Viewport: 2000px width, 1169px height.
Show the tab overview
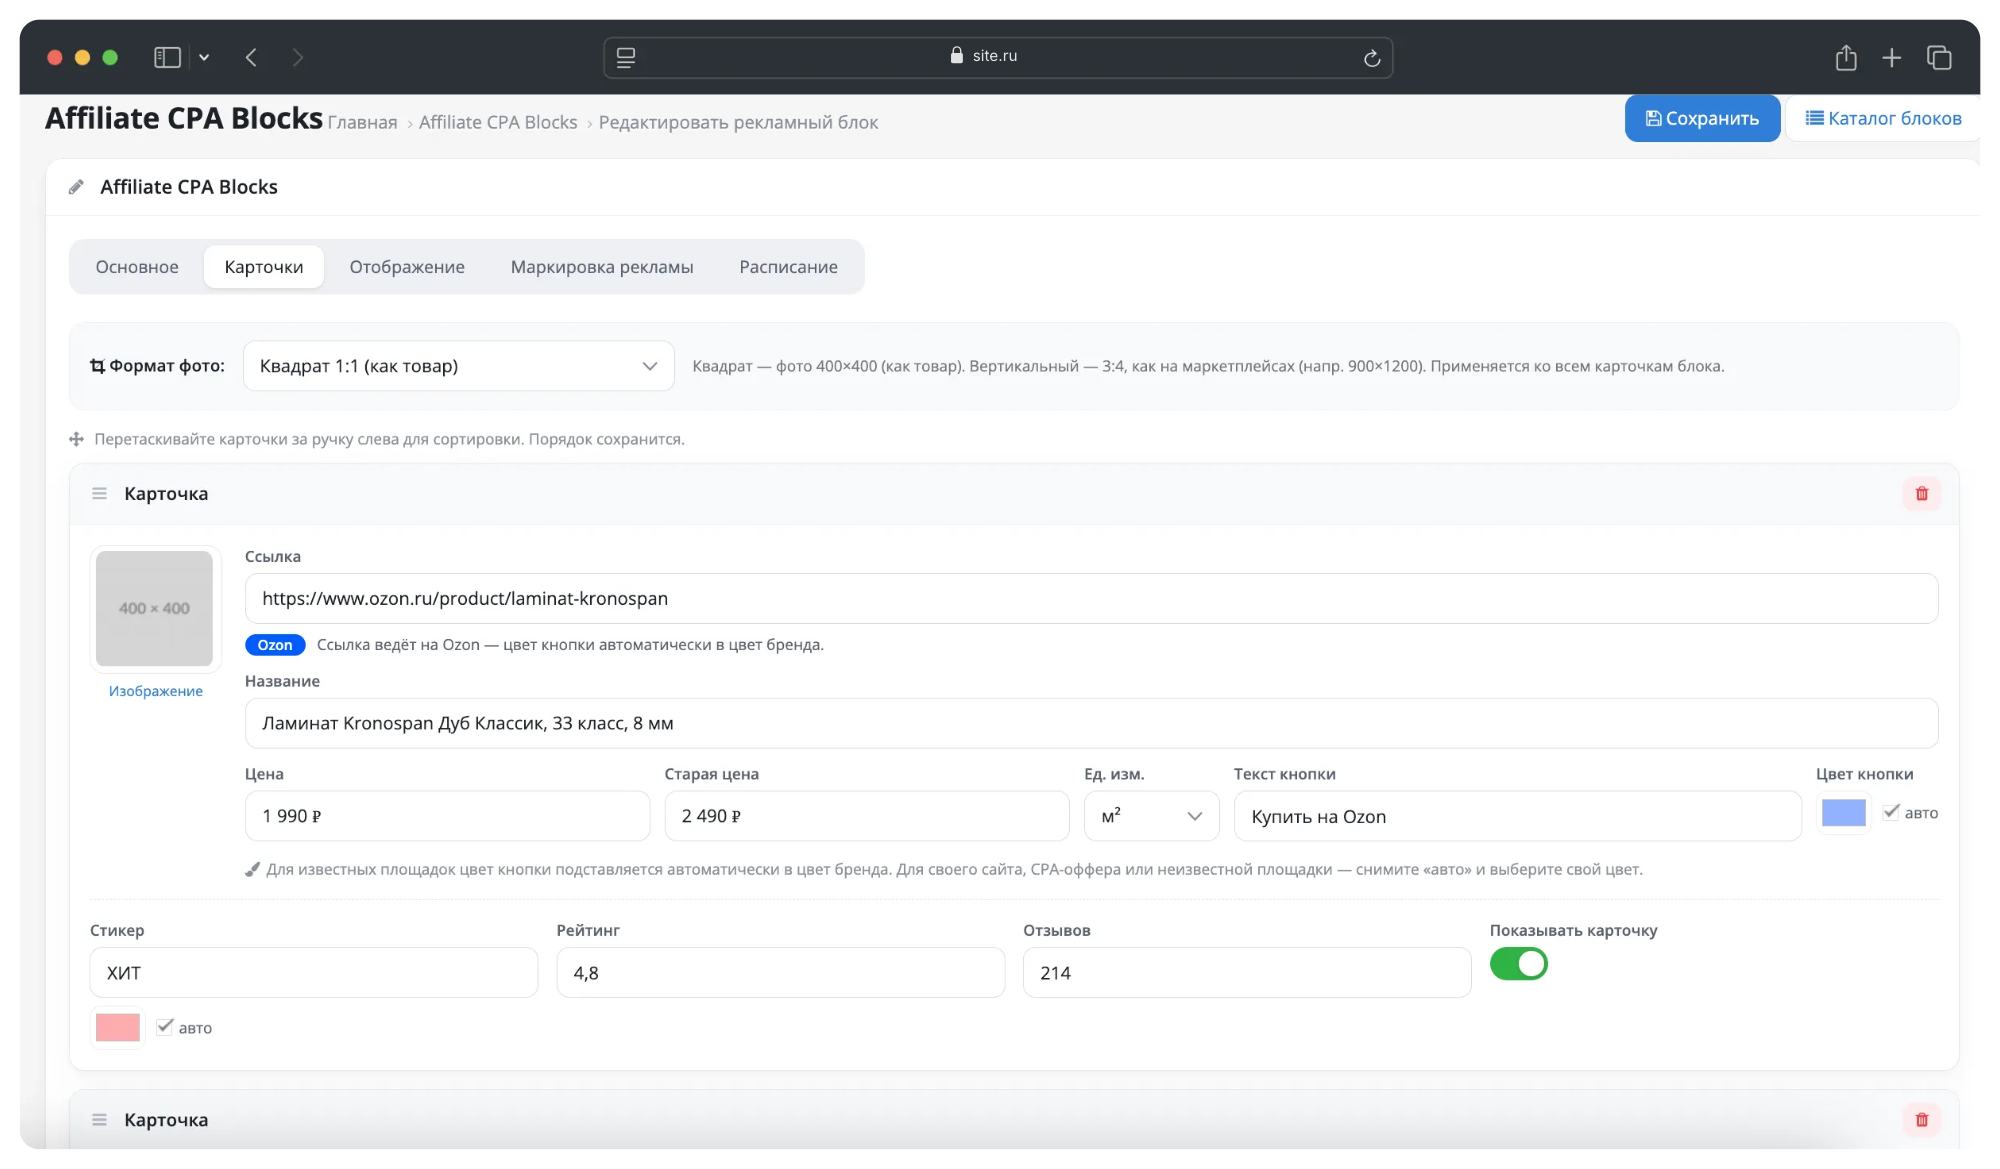1939,58
